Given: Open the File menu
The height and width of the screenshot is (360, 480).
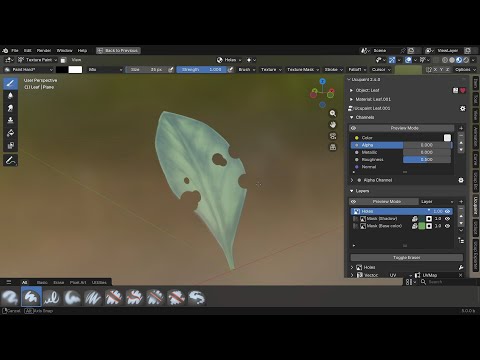Looking at the screenshot, I should 15,51.
